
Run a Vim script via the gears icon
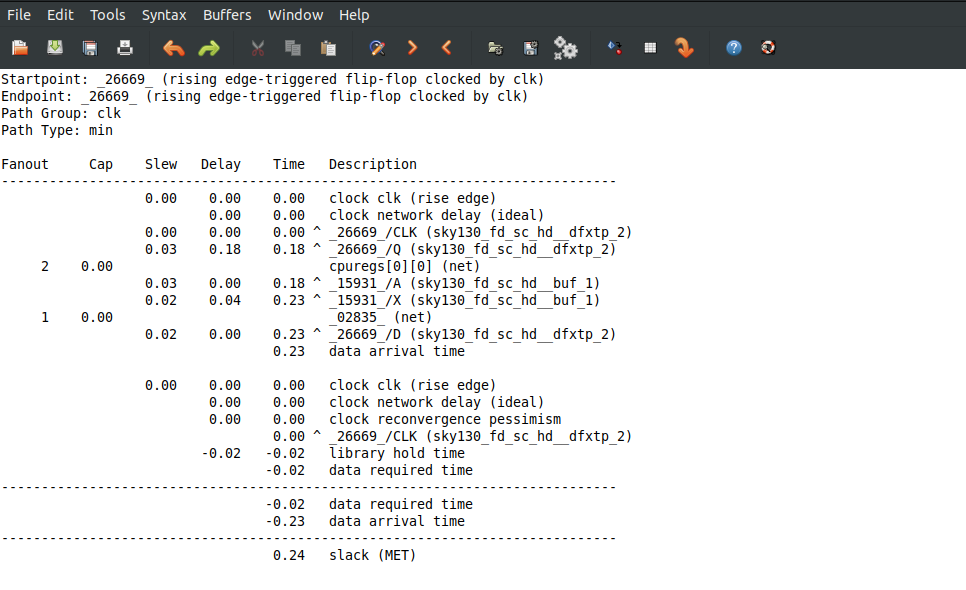pyautogui.click(x=566, y=47)
